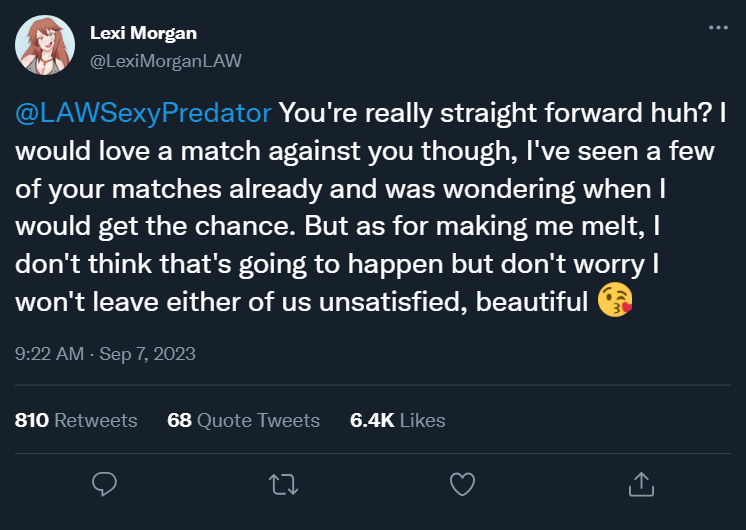View the 68 Quote Tweets list
This screenshot has width=746, height=530.
(x=243, y=420)
